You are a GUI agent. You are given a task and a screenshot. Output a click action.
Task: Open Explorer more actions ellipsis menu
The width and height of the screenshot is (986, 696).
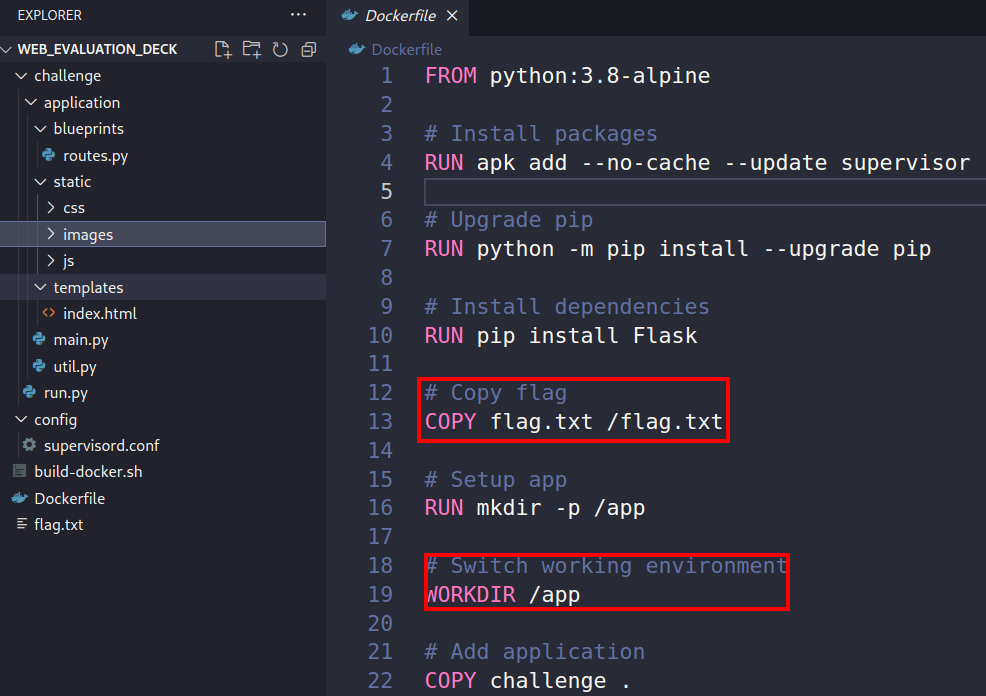click(x=298, y=15)
